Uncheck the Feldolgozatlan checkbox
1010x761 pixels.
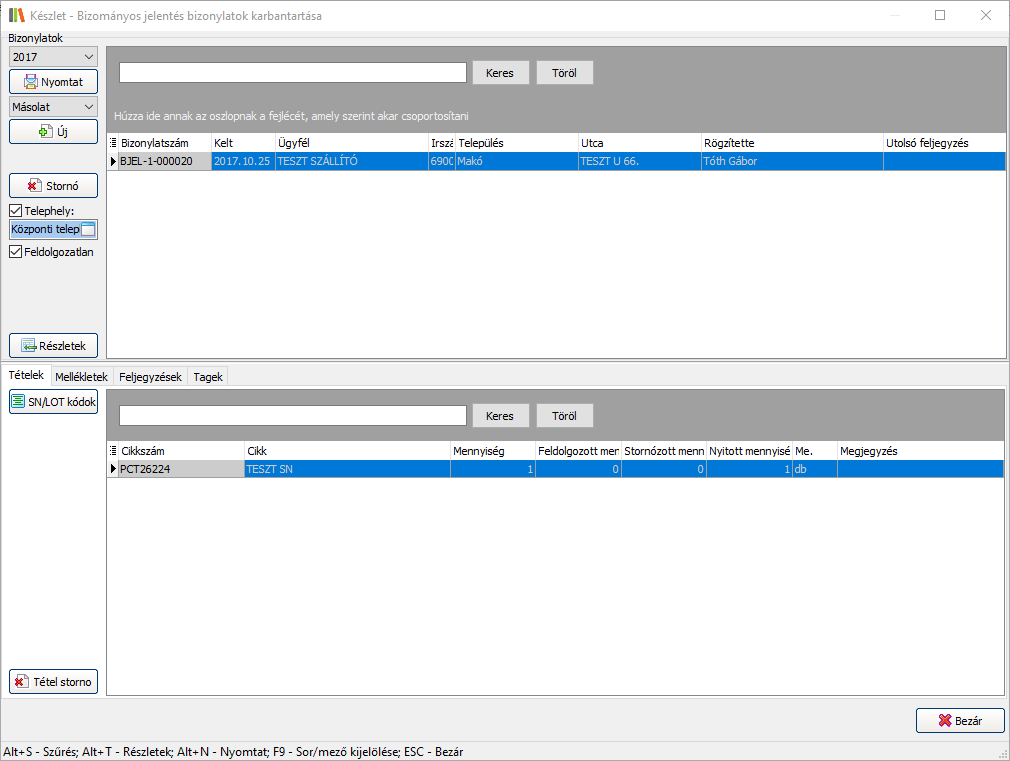(x=16, y=253)
